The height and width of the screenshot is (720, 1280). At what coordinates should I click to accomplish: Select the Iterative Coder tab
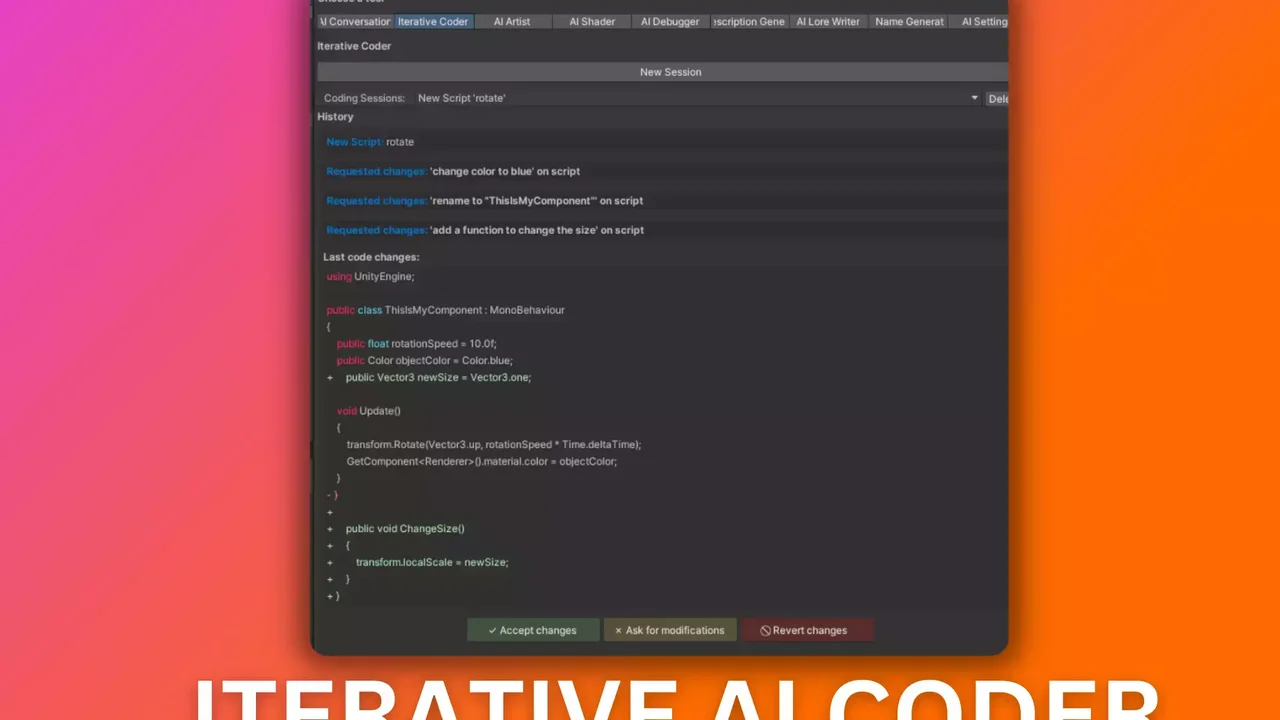tap(433, 21)
